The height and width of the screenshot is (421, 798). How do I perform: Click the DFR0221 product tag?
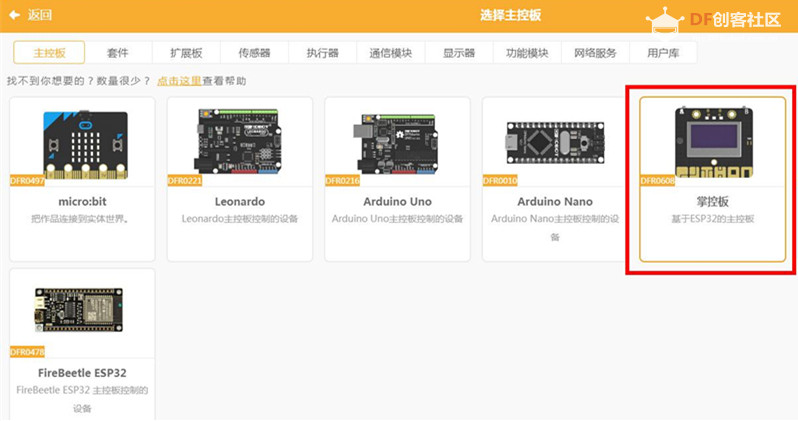185,181
